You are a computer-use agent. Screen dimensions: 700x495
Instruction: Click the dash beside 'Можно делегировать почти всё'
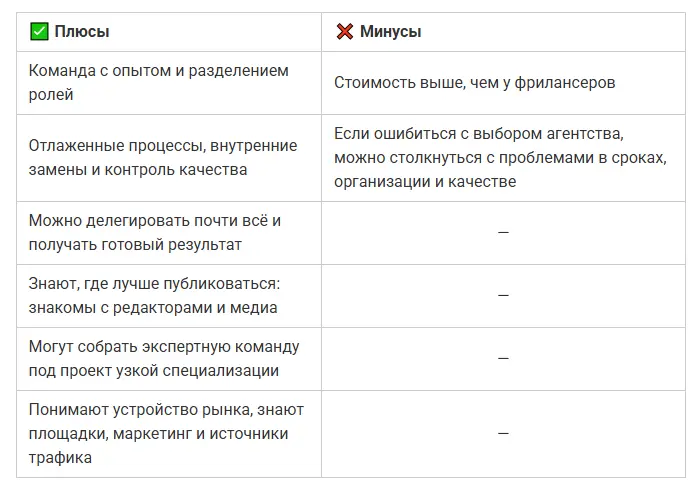click(x=503, y=232)
